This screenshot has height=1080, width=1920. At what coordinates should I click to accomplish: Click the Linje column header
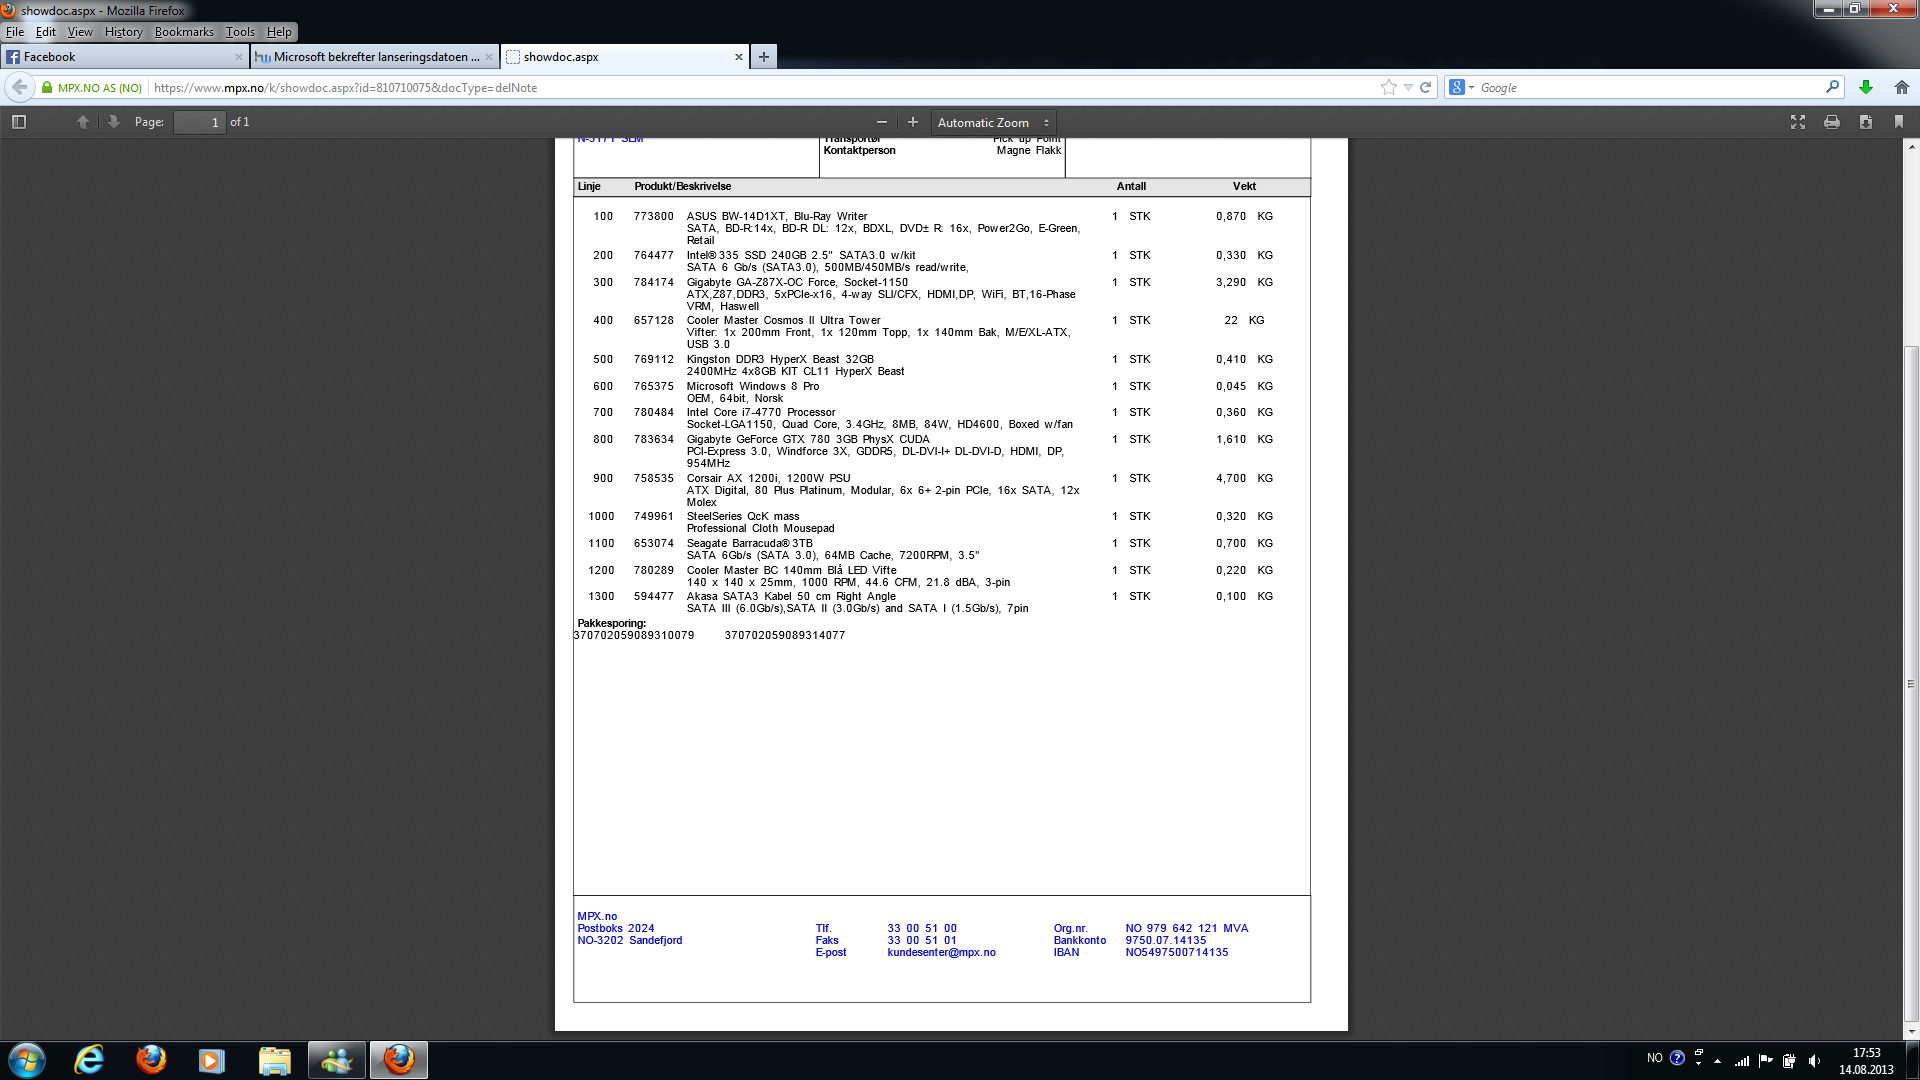589,187
